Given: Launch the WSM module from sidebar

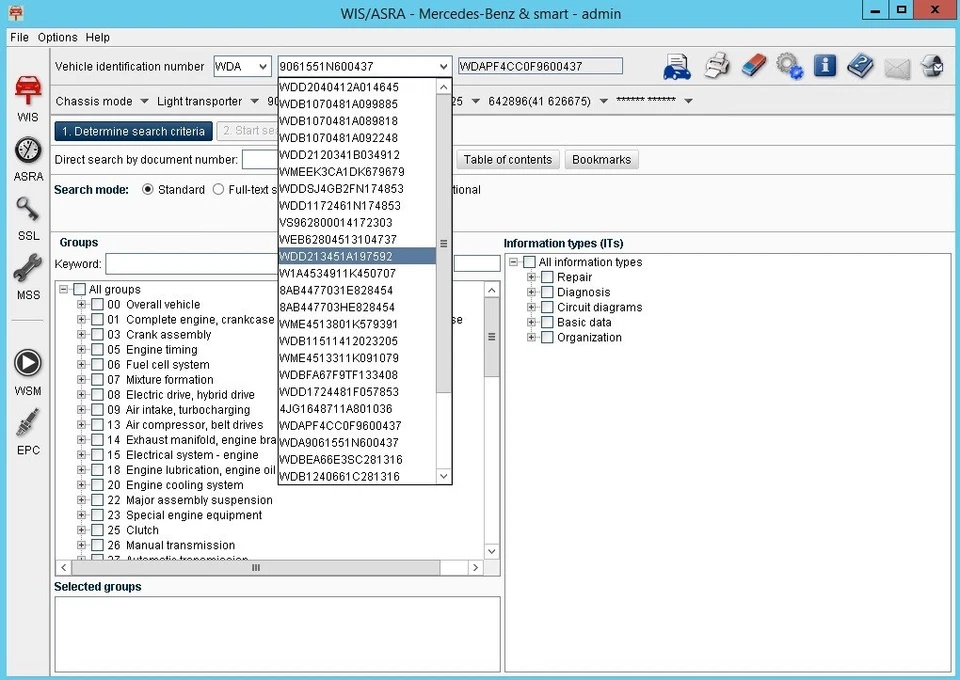Looking at the screenshot, I should pos(27,363).
